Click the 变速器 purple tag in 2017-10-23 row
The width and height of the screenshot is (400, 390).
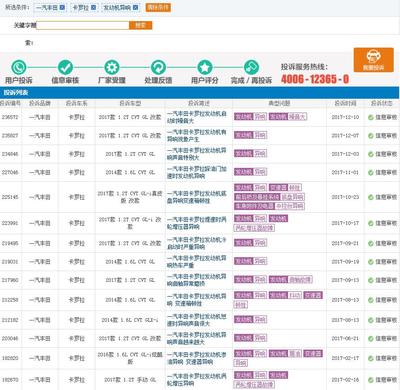(x=278, y=187)
